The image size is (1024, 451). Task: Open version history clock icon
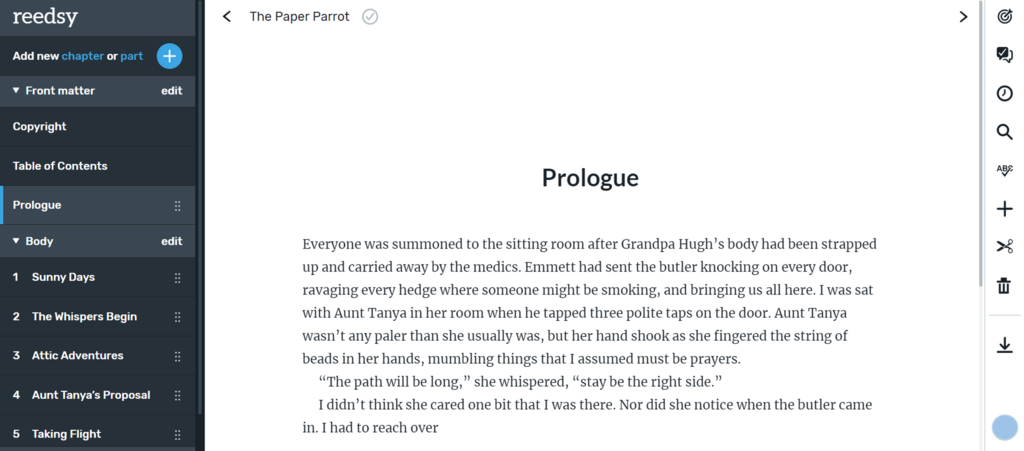pyautogui.click(x=1004, y=93)
